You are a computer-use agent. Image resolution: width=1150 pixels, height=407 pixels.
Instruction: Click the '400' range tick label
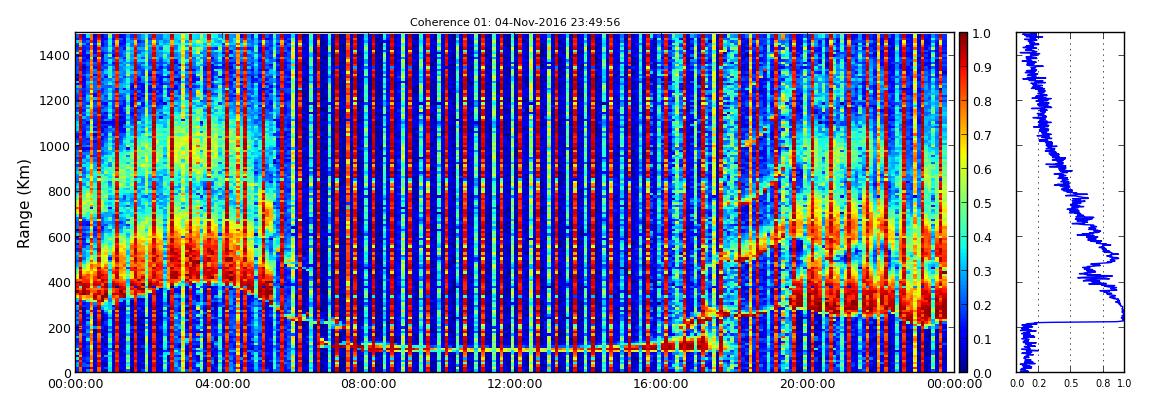pyautogui.click(x=59, y=282)
